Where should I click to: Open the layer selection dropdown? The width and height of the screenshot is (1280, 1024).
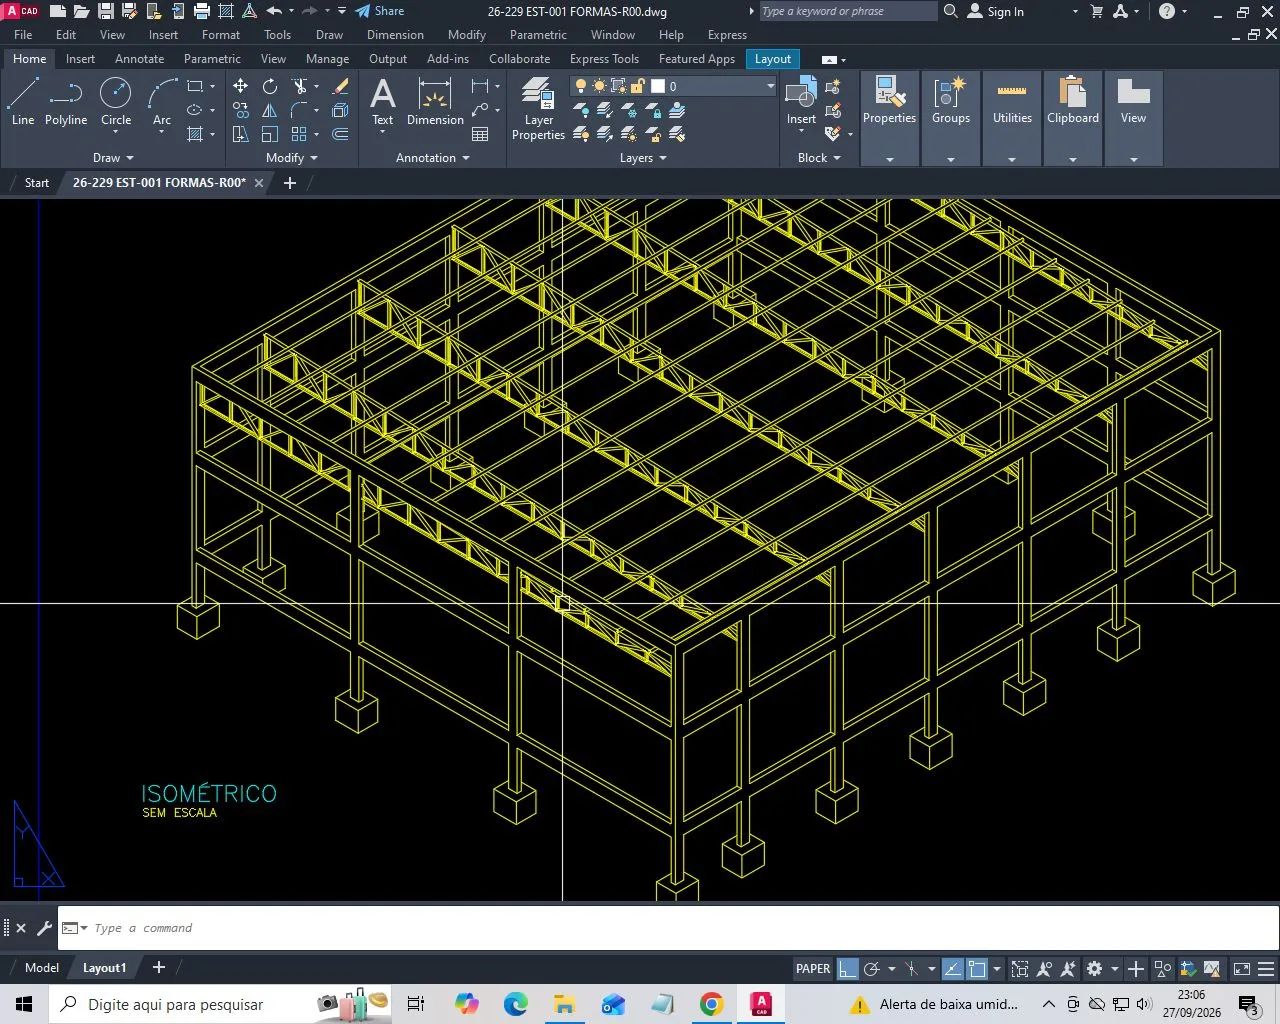coord(770,86)
